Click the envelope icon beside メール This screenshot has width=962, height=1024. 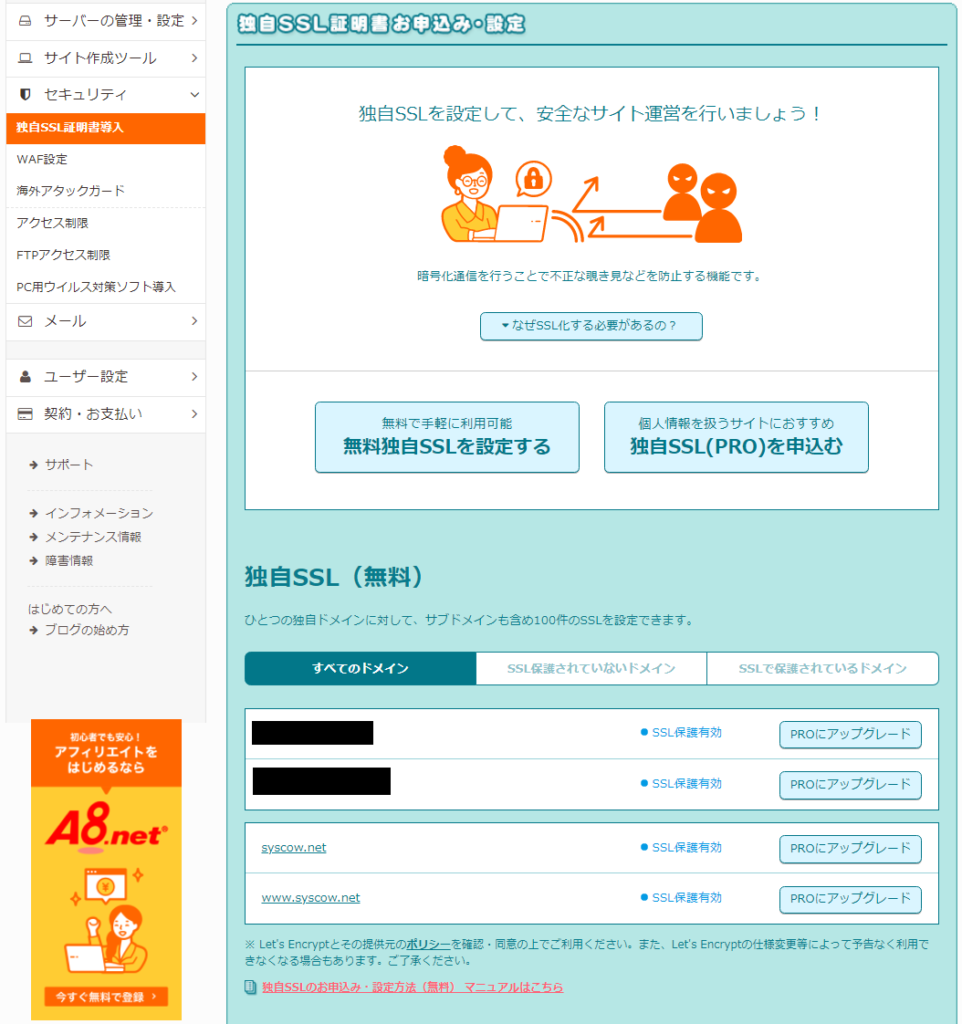click(x=26, y=321)
